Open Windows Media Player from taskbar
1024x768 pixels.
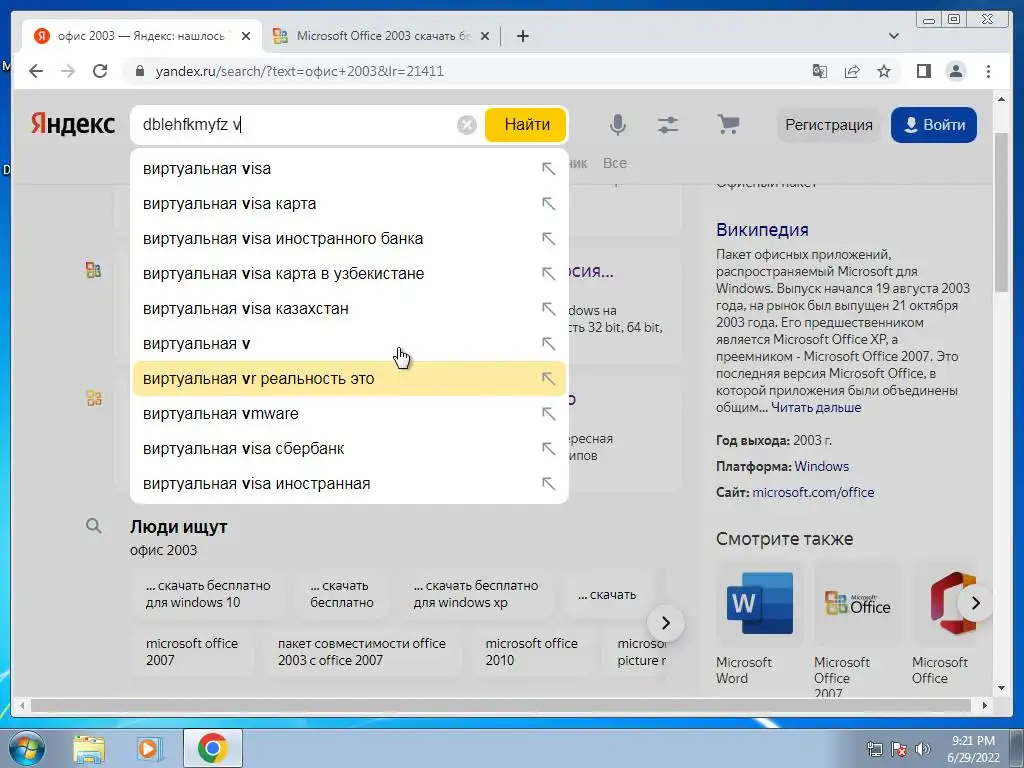click(150, 748)
